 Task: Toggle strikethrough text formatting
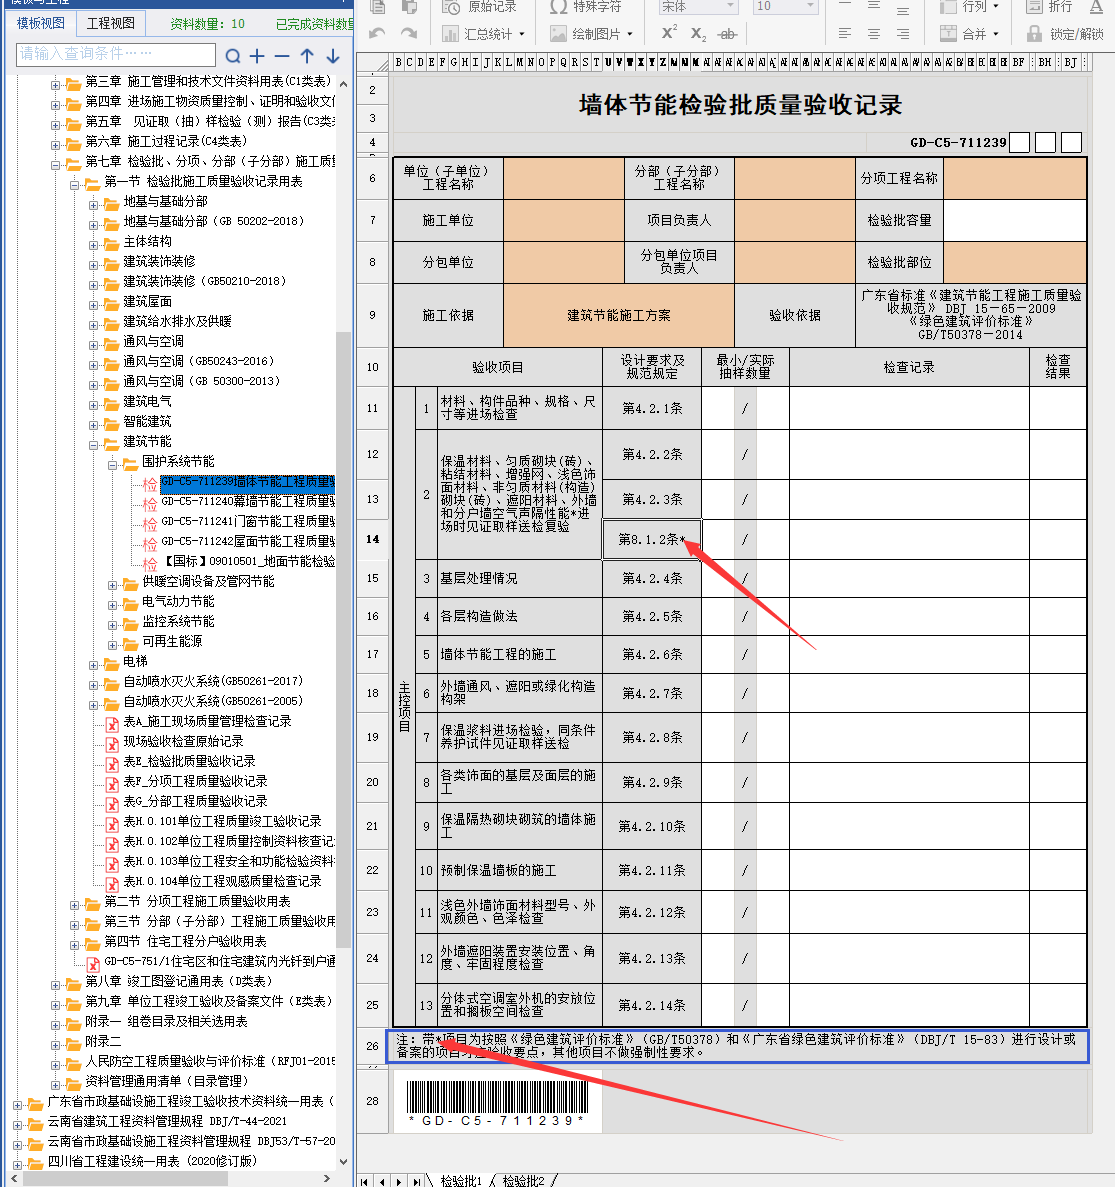click(727, 33)
